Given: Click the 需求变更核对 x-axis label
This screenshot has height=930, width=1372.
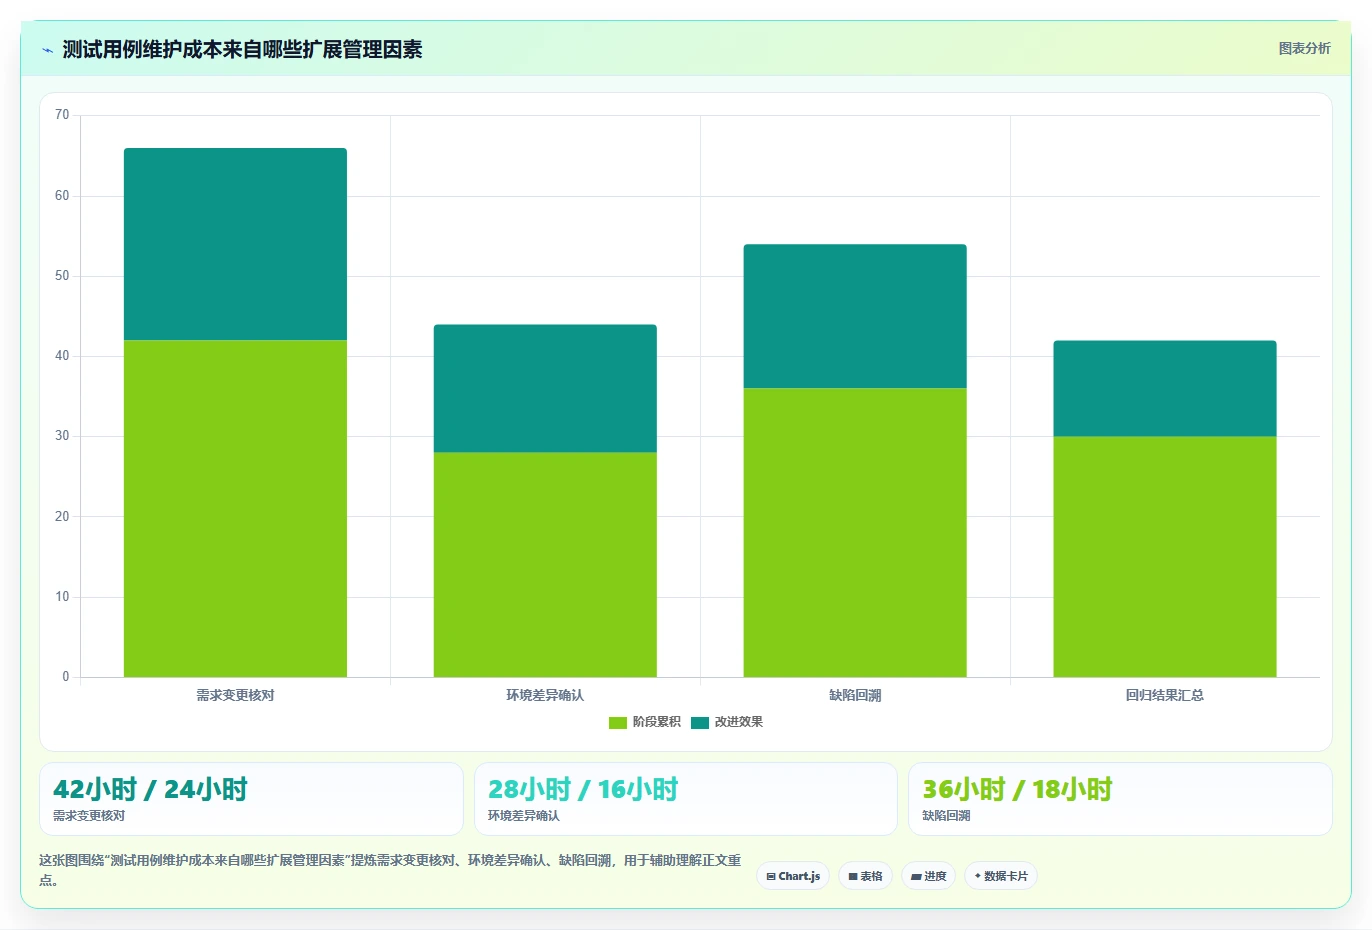Looking at the screenshot, I should coord(235,695).
